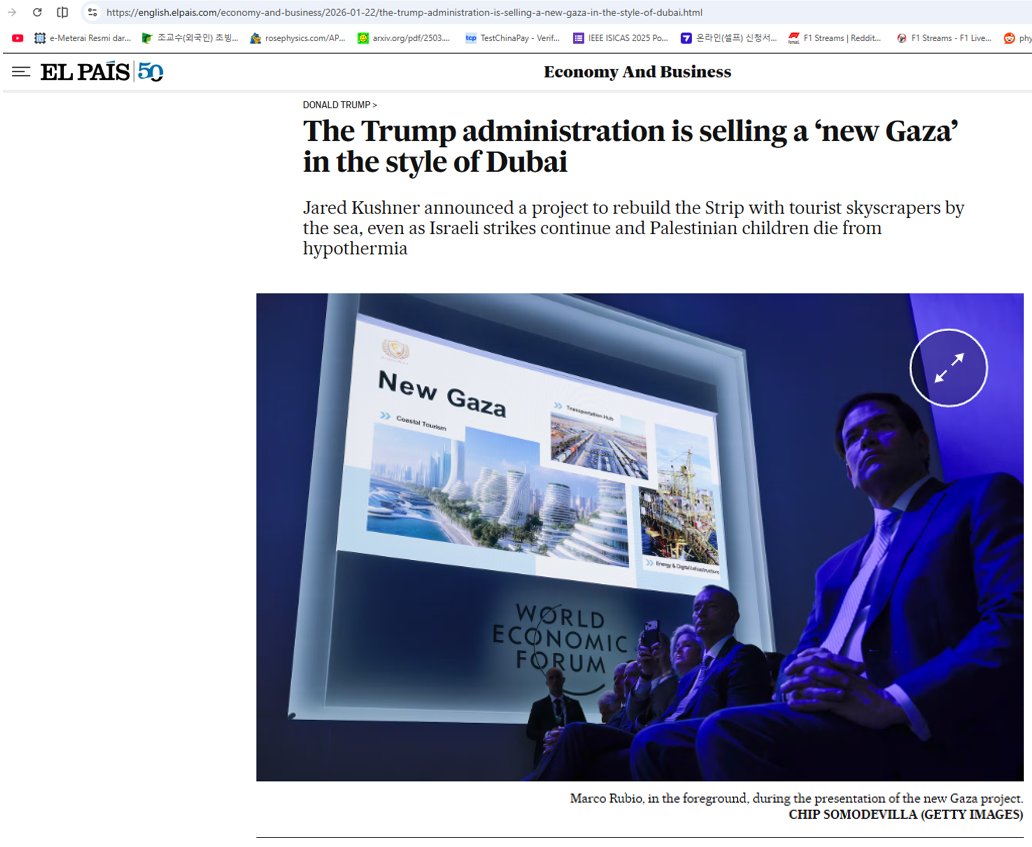Viewport: 1032px width, 847px height.
Task: Click inside the browser address bar
Action: (400, 13)
